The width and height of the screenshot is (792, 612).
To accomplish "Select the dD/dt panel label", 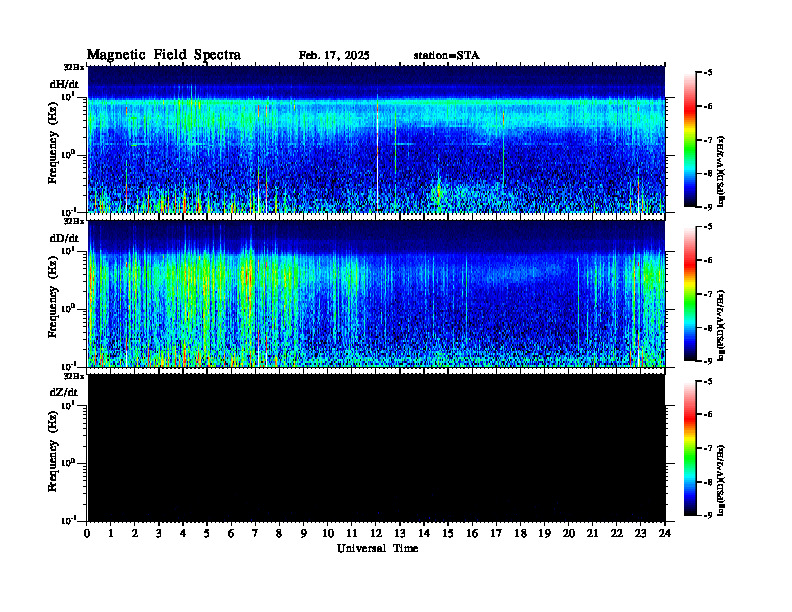I will pos(64,238).
